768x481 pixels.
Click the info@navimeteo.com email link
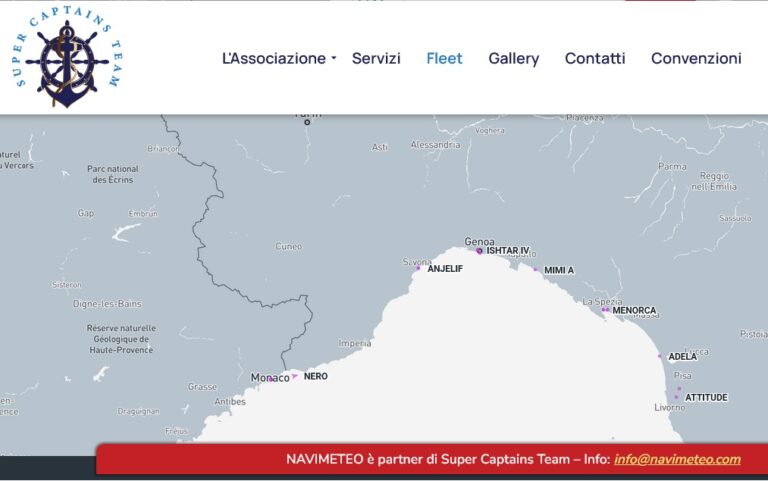tap(677, 459)
